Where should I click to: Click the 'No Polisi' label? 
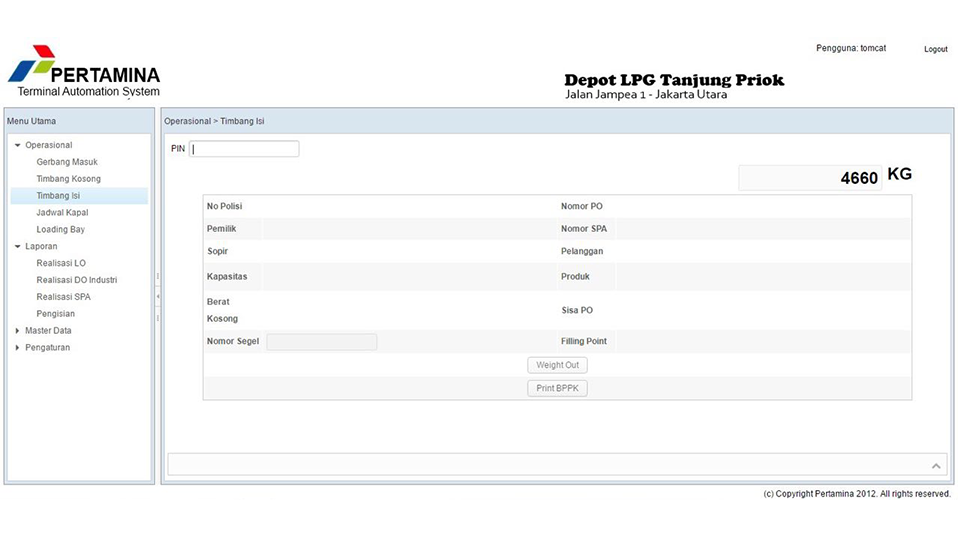(x=224, y=206)
